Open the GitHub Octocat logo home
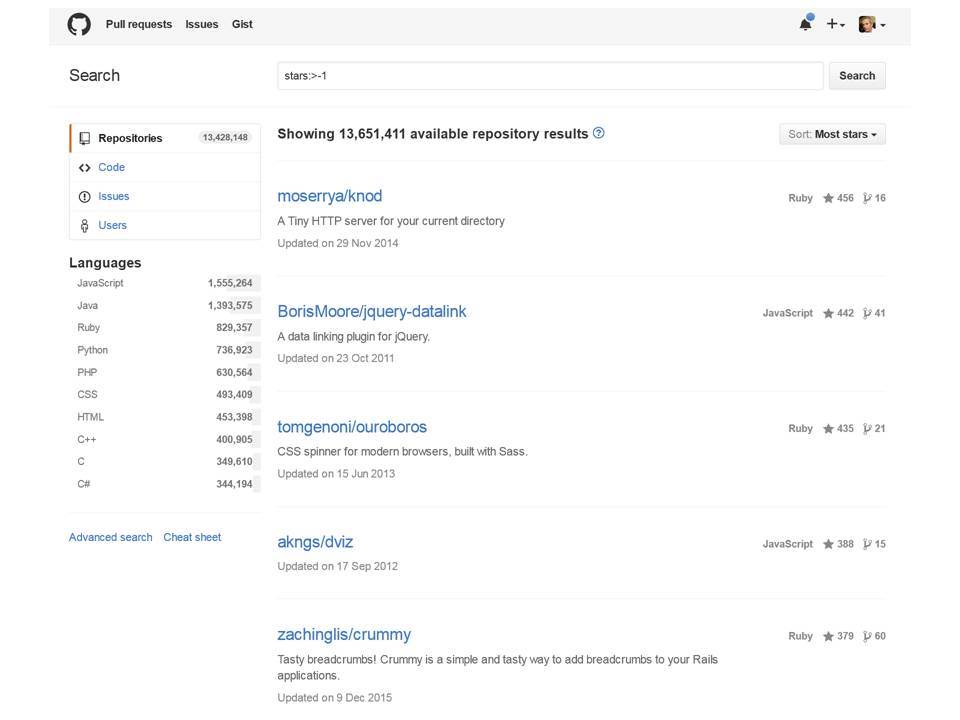Screen dimensions: 960x720 [x=79, y=24]
